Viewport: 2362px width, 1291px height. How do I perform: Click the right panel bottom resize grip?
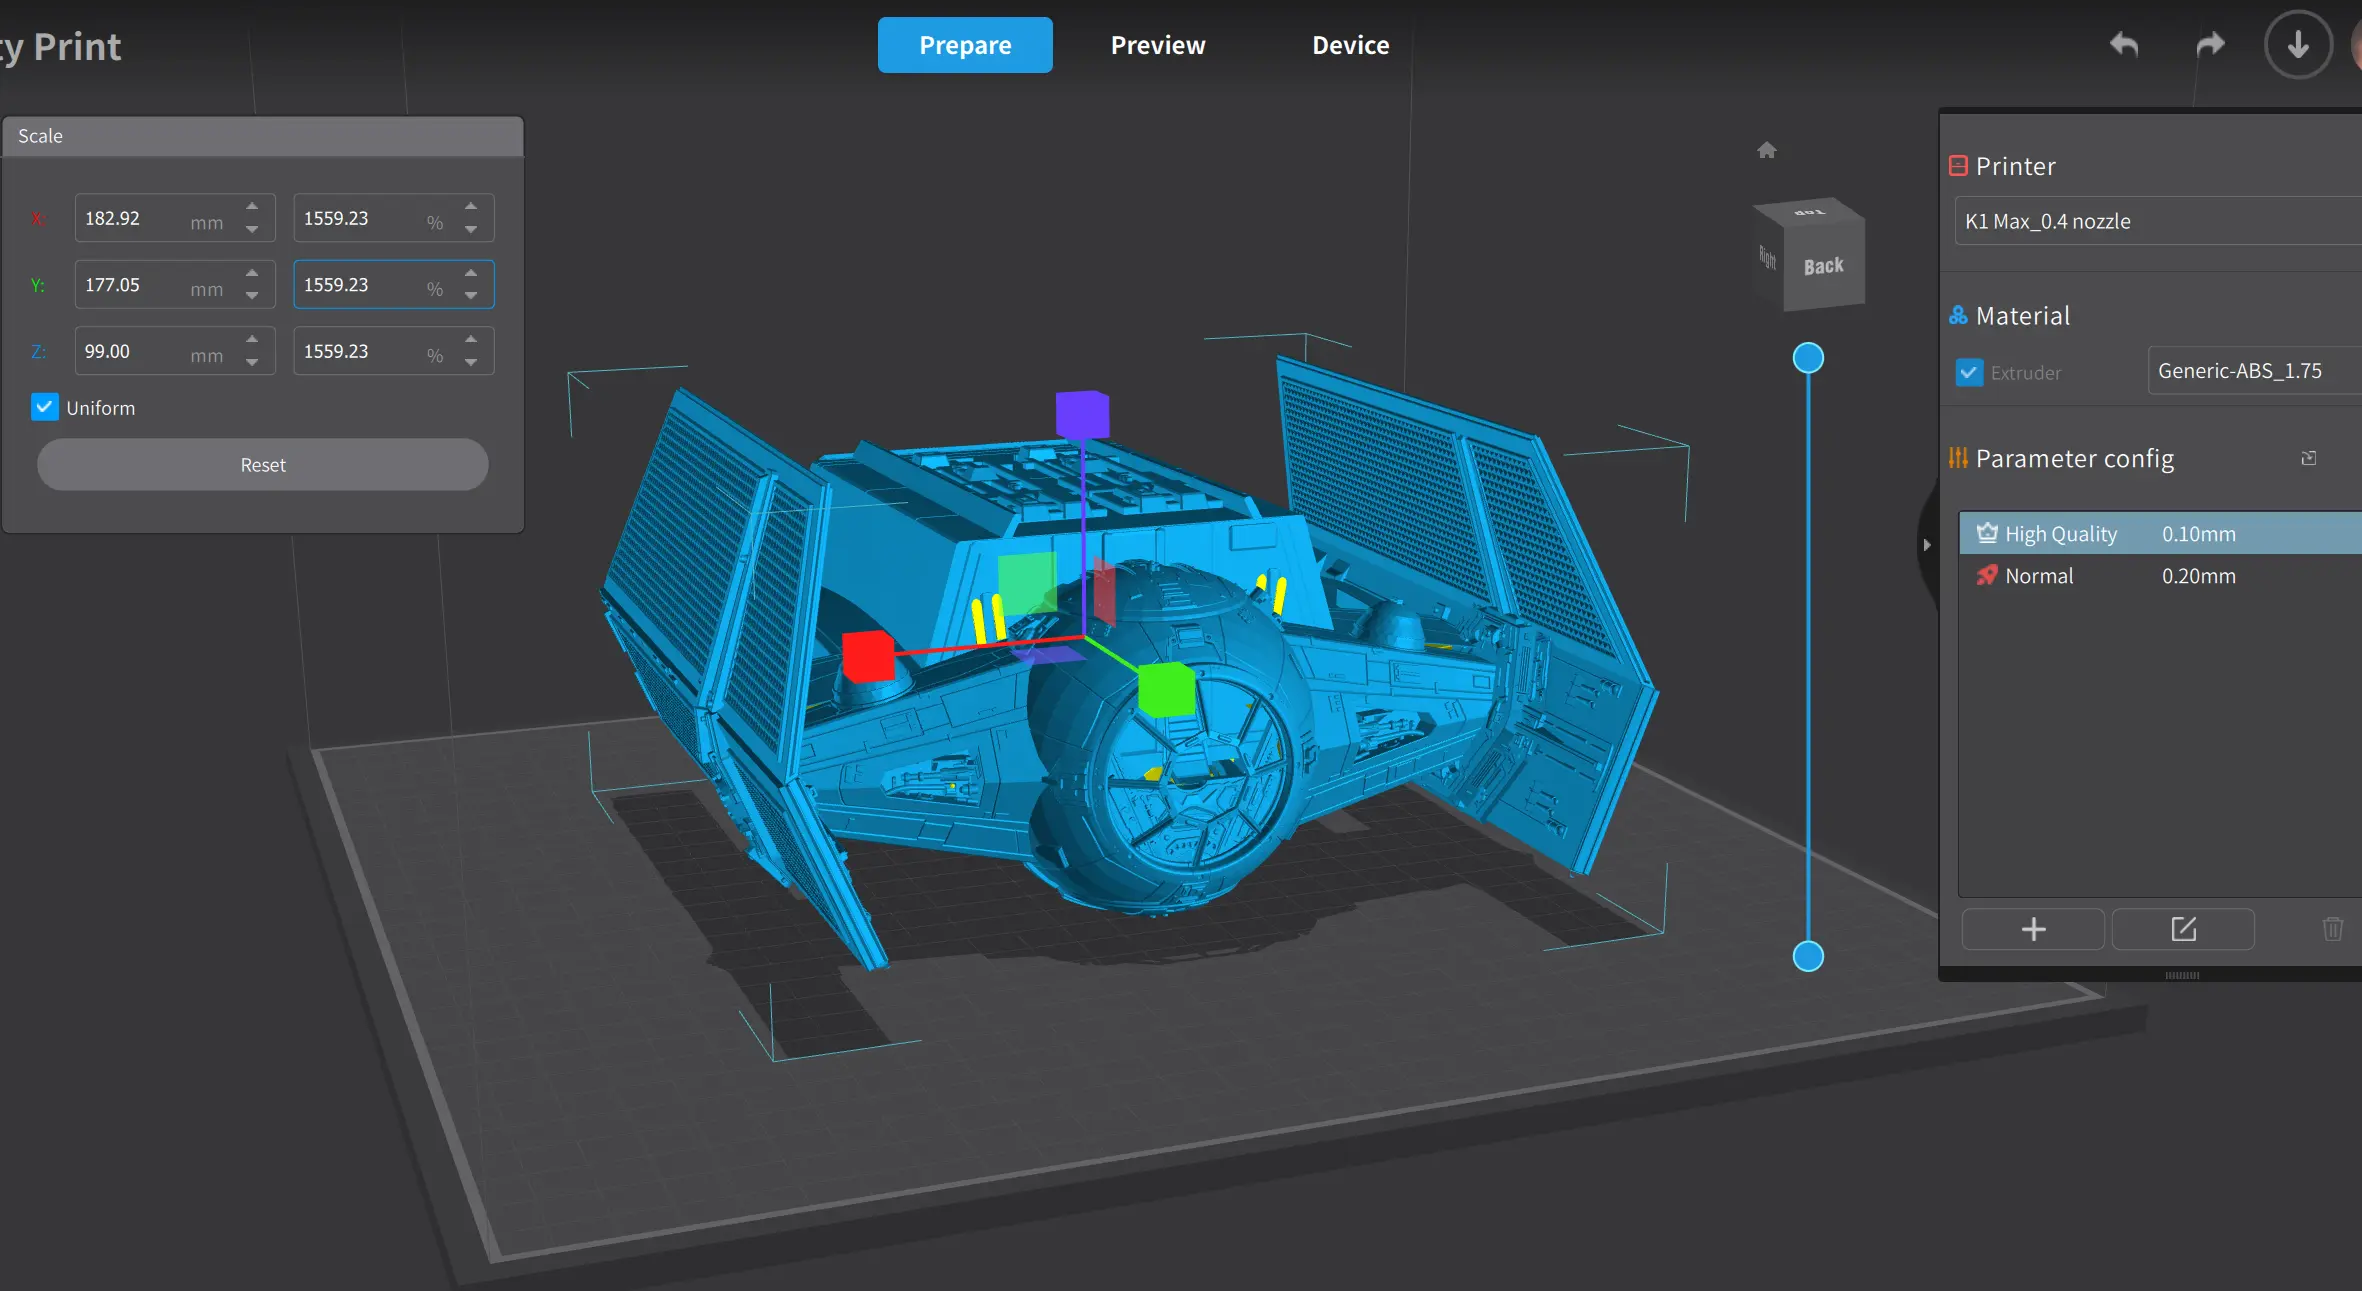pos(2181,975)
